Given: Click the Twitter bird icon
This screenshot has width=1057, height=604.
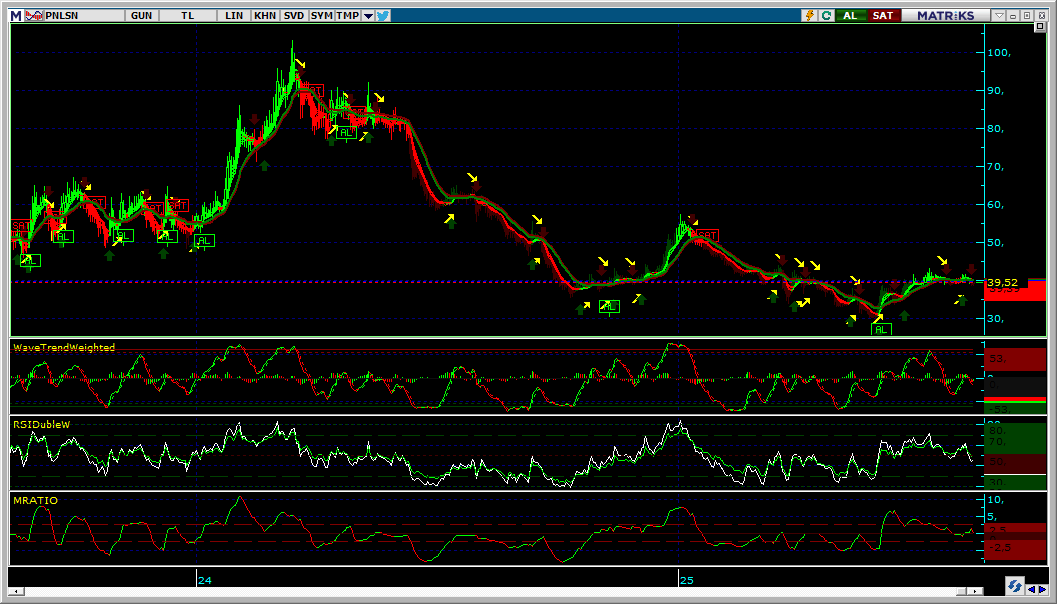Looking at the screenshot, I should tap(383, 15).
